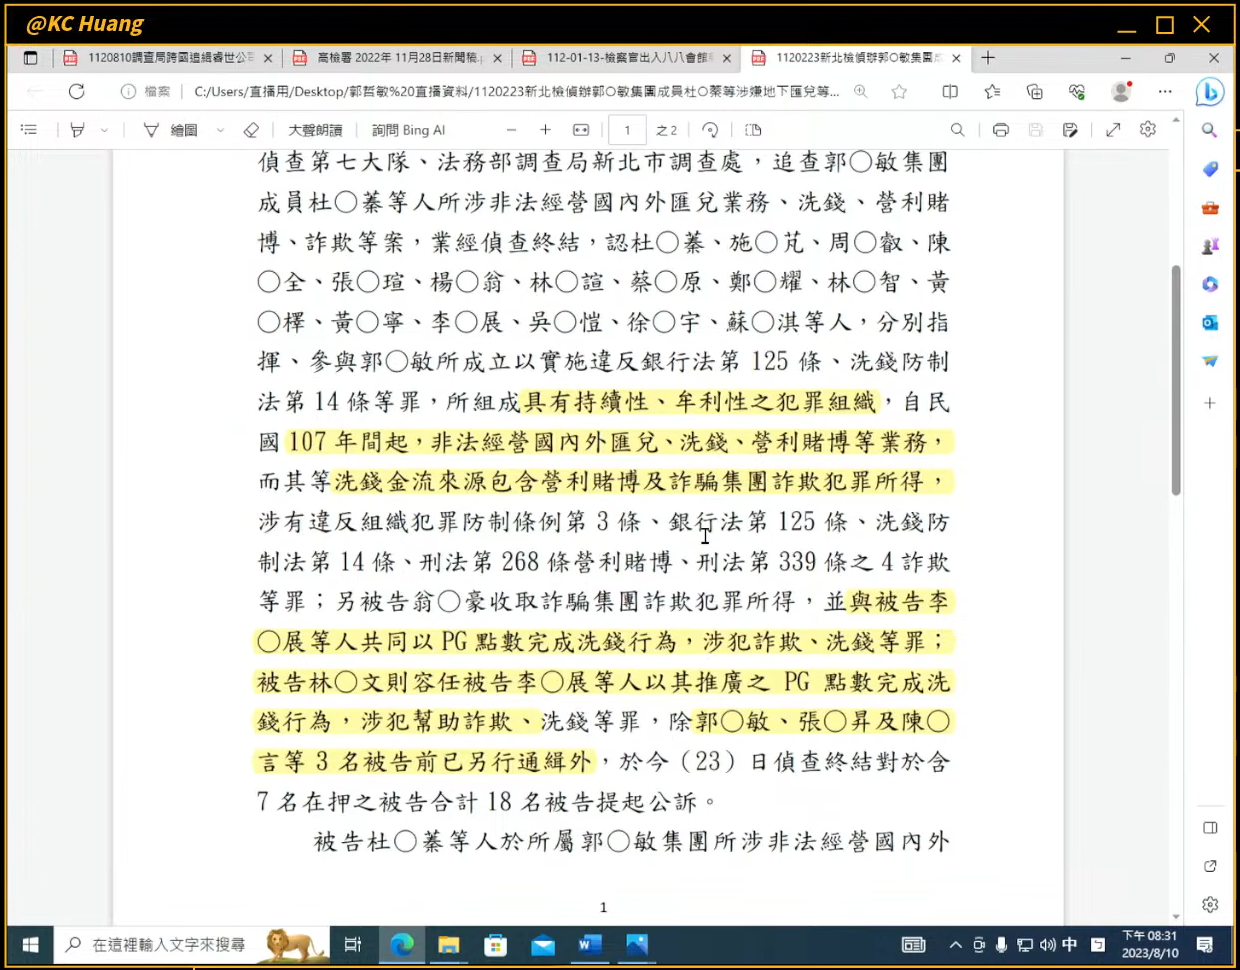Click the 詢問 Bing AI button
The image size is (1240, 970).
click(x=408, y=130)
